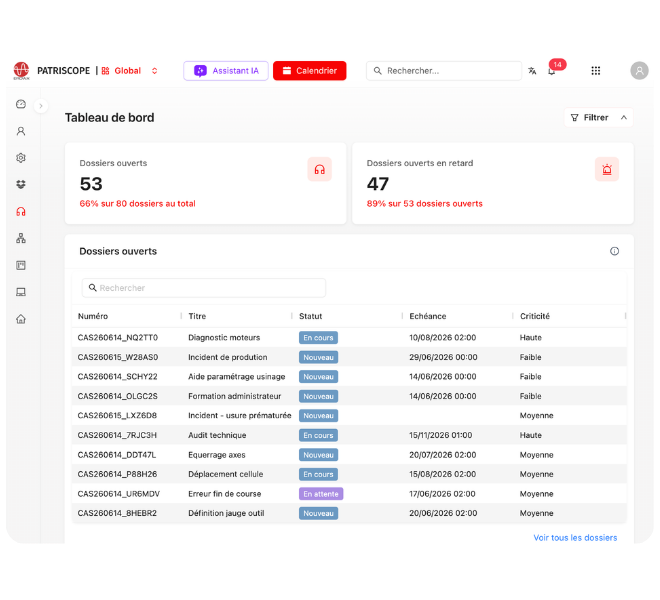The height and width of the screenshot is (600, 660).
Task: Open the organization hierarchy sidebar icon
Action: click(21, 238)
